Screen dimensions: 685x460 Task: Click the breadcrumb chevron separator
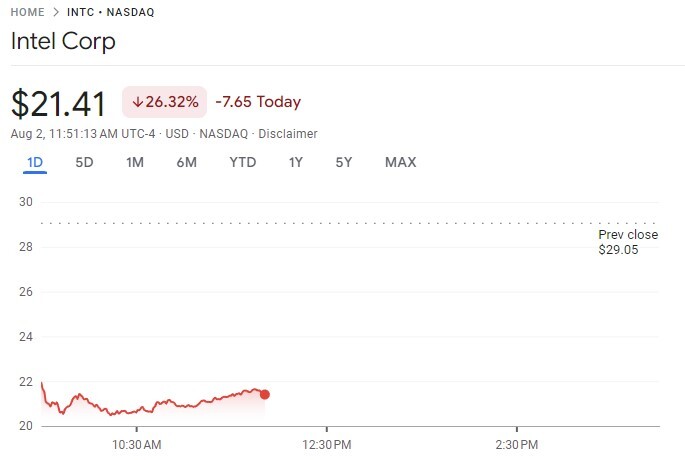(x=57, y=12)
